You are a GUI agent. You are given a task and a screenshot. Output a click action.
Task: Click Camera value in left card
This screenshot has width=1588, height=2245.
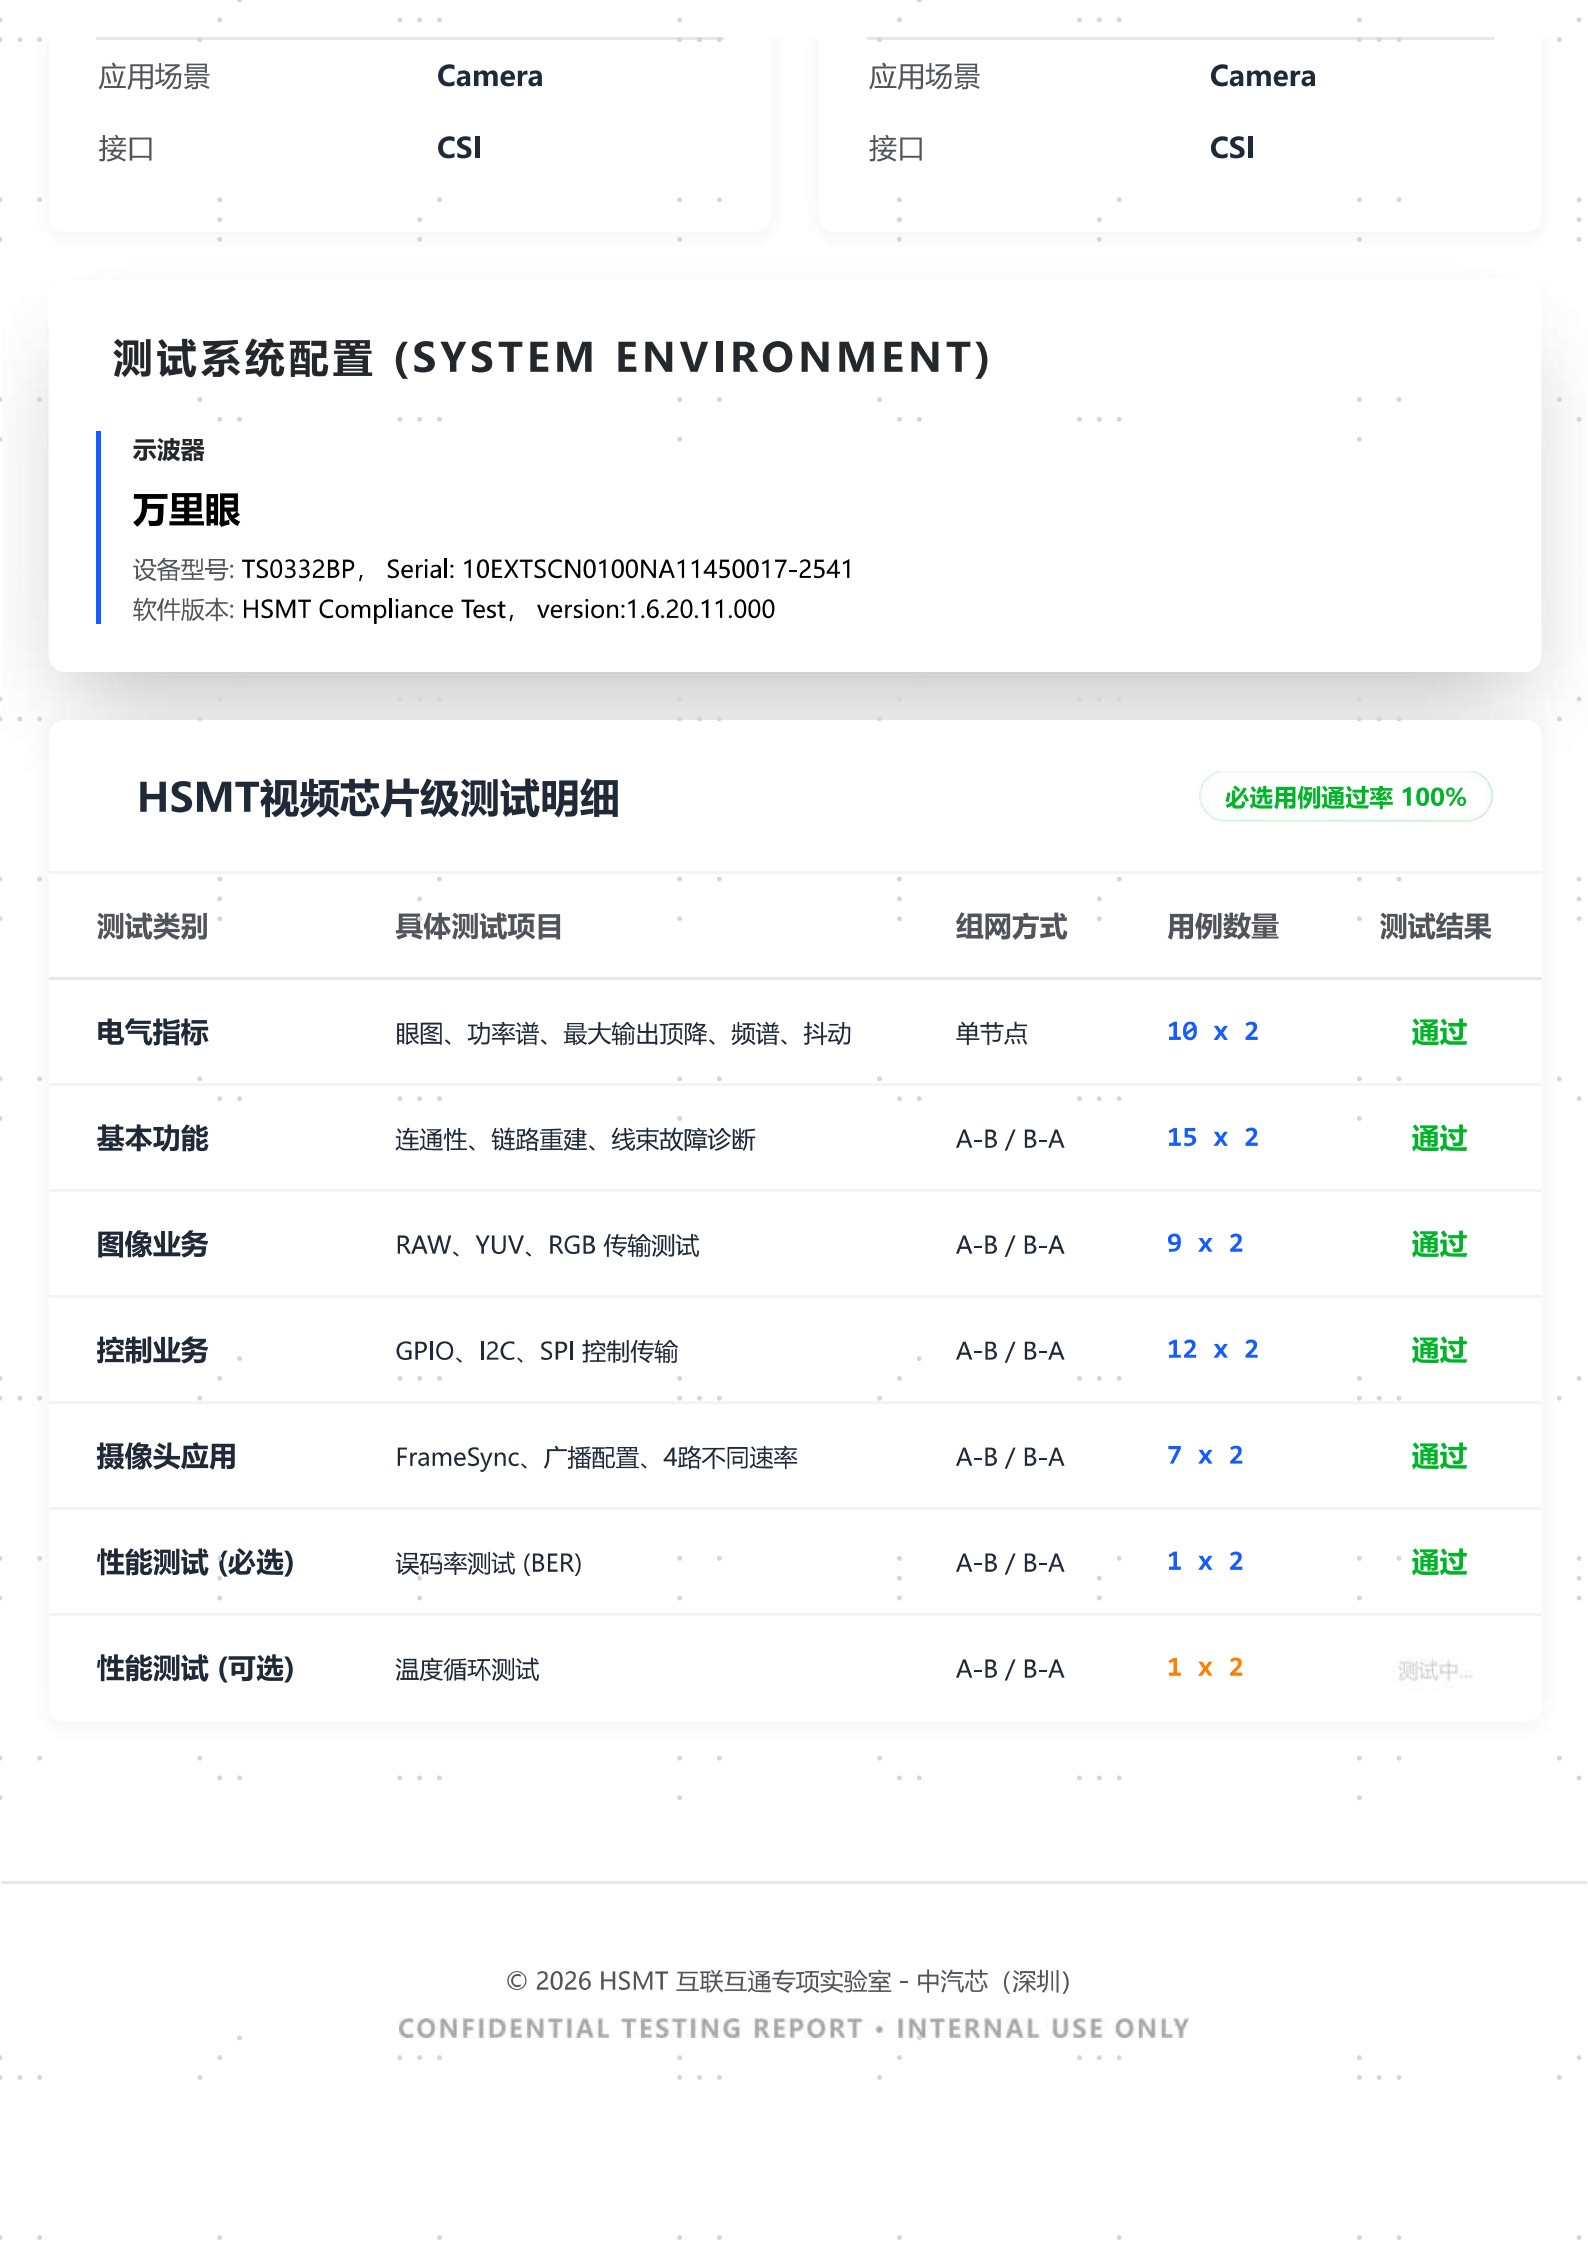tap(490, 76)
